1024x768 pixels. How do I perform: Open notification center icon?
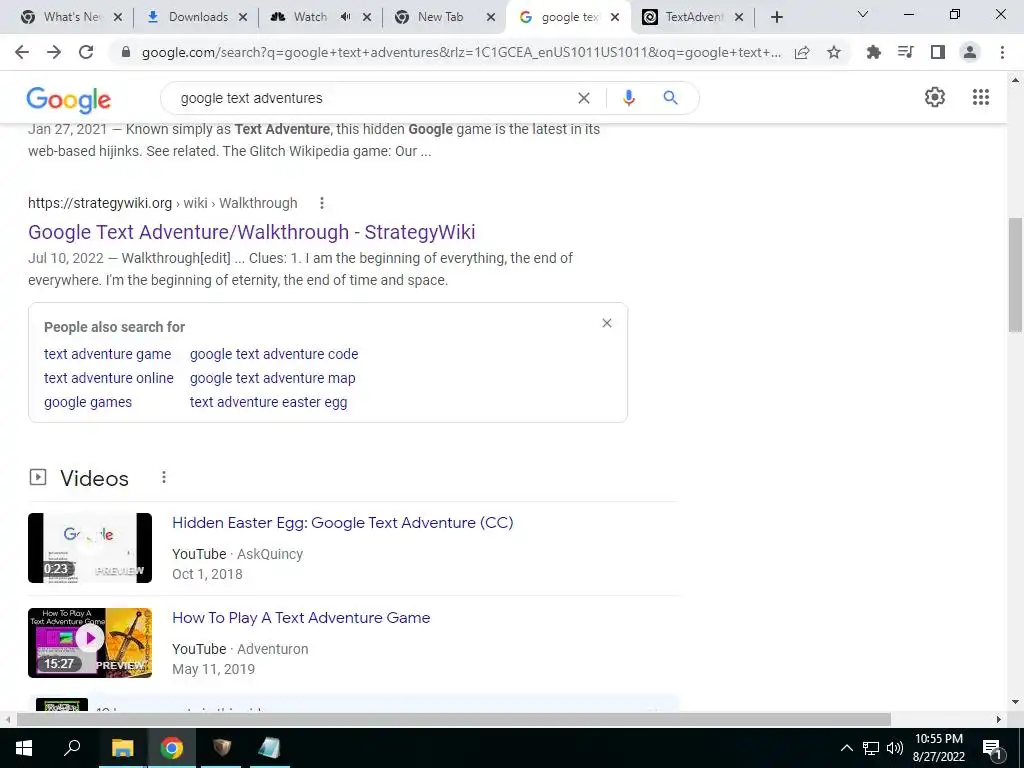click(992, 748)
